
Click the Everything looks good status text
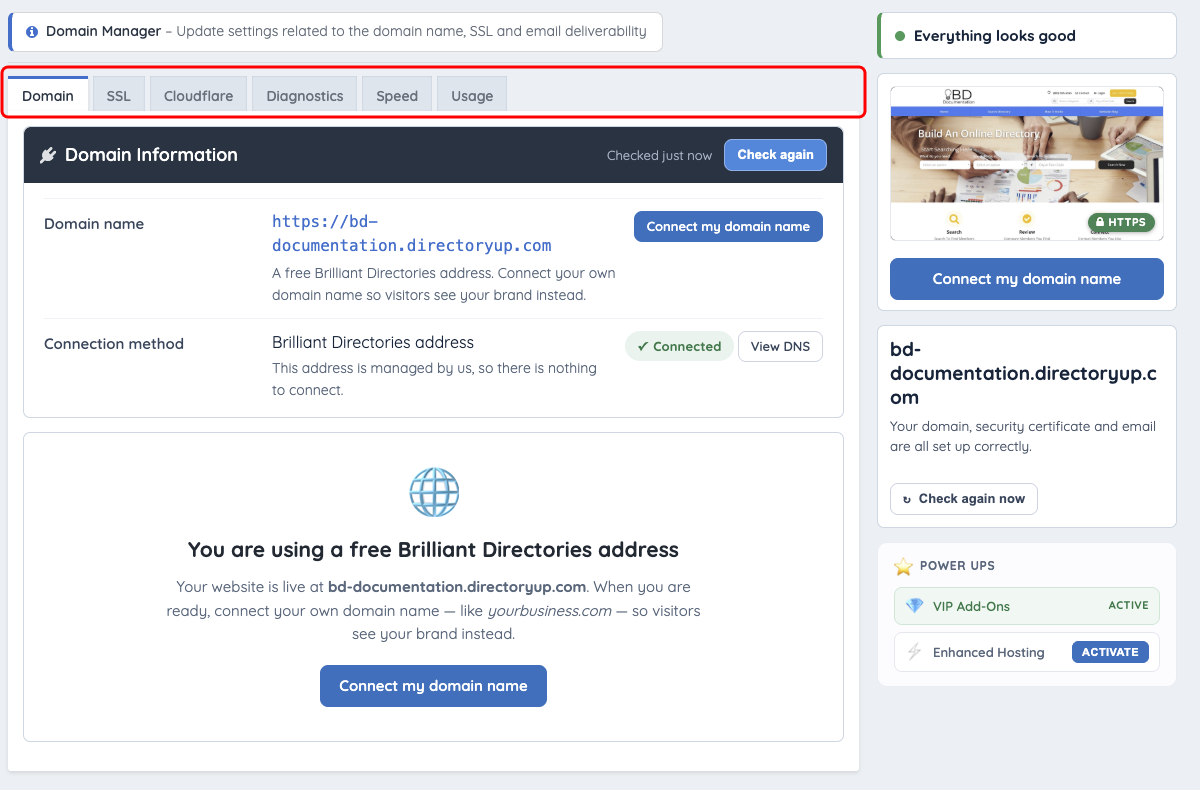pyautogui.click(x=995, y=36)
